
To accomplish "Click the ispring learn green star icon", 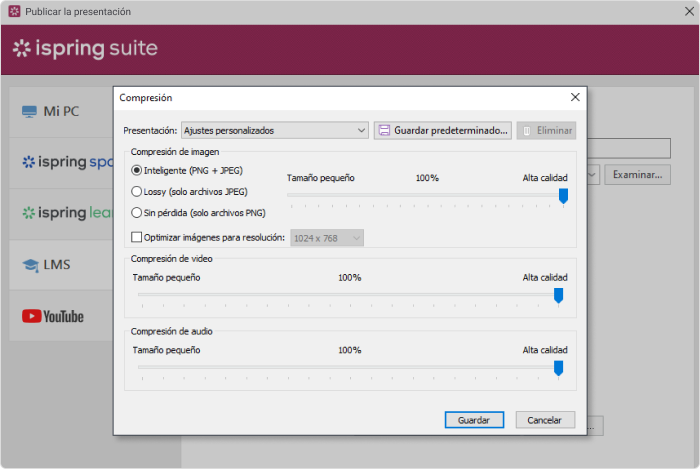I will 29,213.
